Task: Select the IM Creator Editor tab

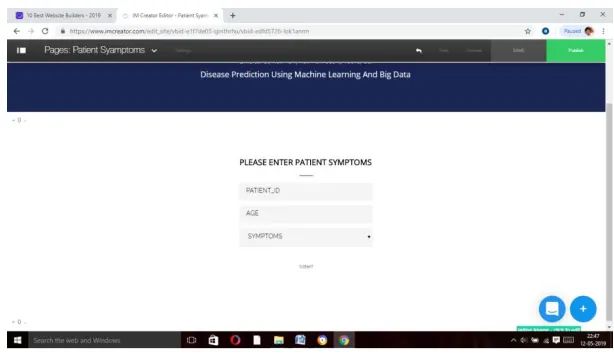Action: (170, 16)
